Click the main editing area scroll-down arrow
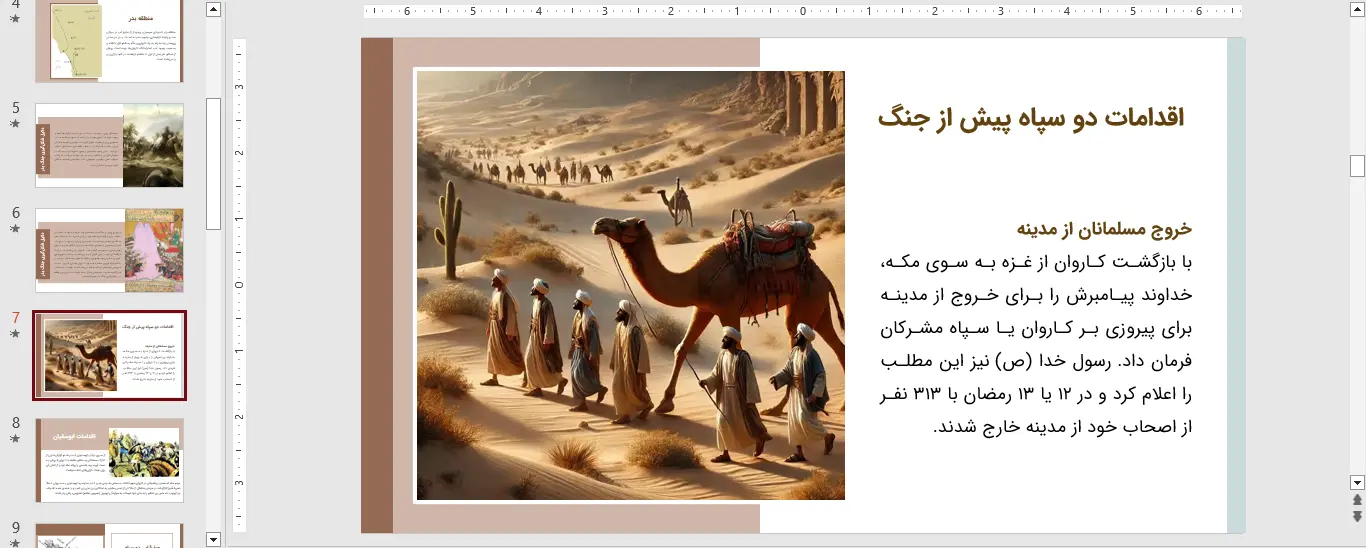Viewport: 1366px width, 548px height. (x=1357, y=481)
